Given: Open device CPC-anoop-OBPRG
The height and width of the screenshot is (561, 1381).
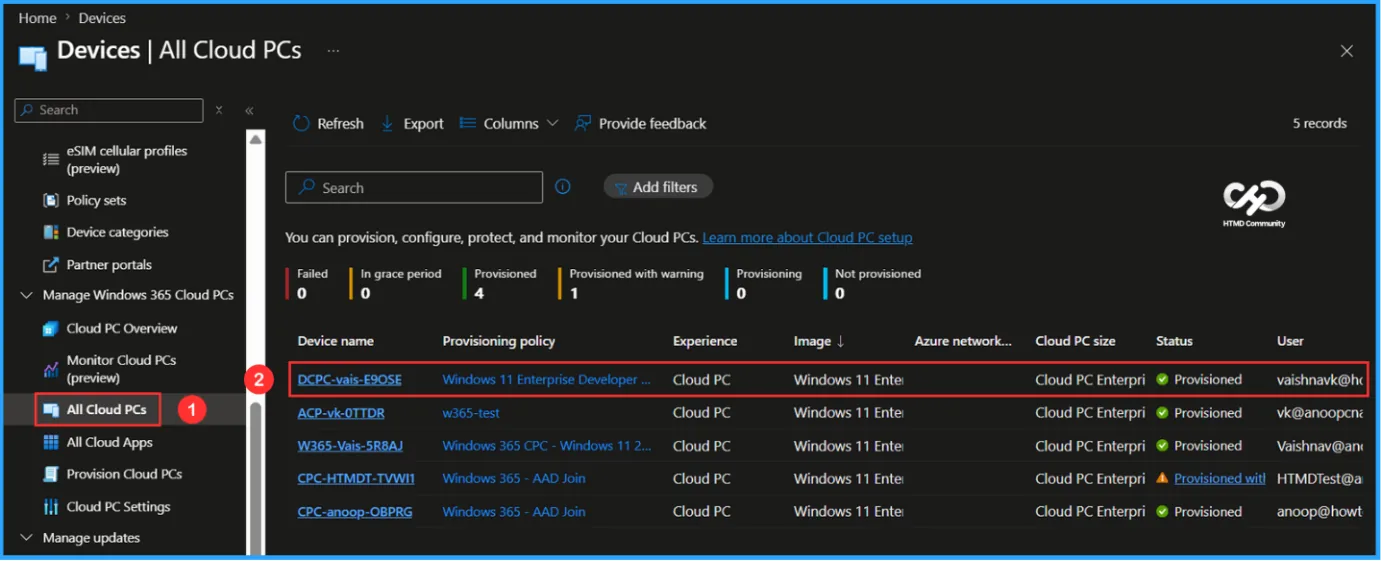Looking at the screenshot, I should (355, 512).
